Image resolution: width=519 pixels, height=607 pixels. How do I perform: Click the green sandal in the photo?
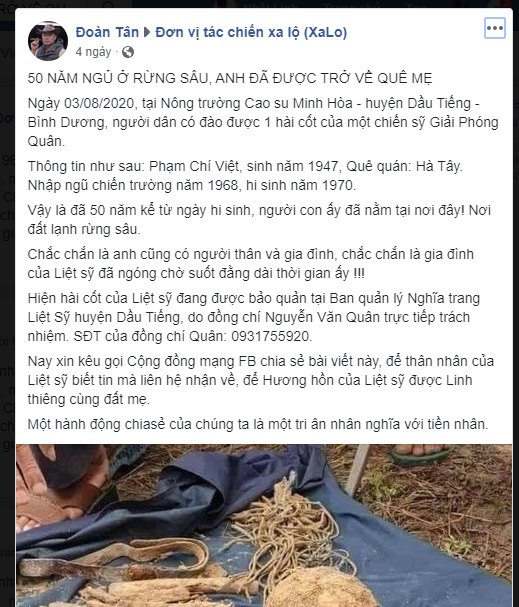(420, 455)
